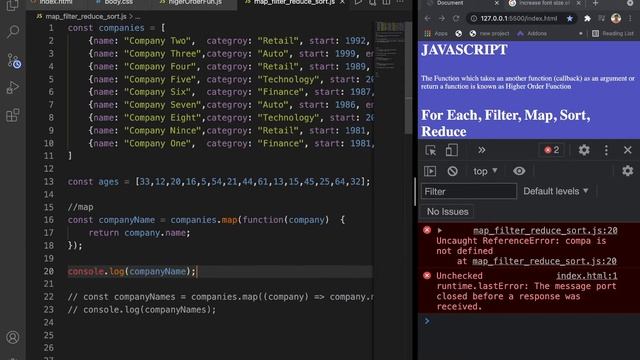Select the map_filter_reduce_sort.js editor tab
Viewport: 640px width, 360px height.
tap(291, 2)
